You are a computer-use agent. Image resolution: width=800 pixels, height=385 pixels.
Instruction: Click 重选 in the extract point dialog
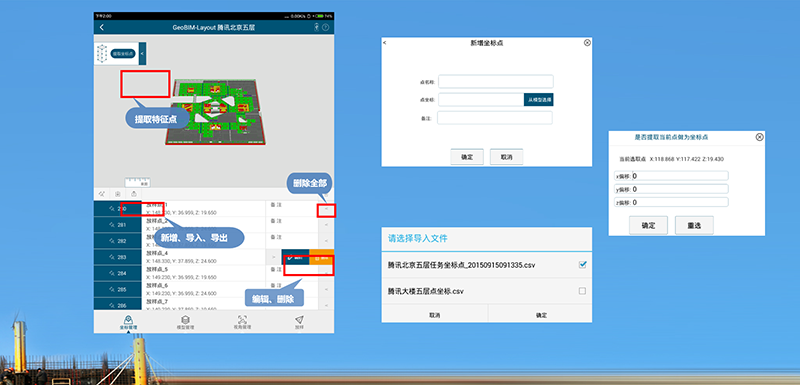pos(694,225)
